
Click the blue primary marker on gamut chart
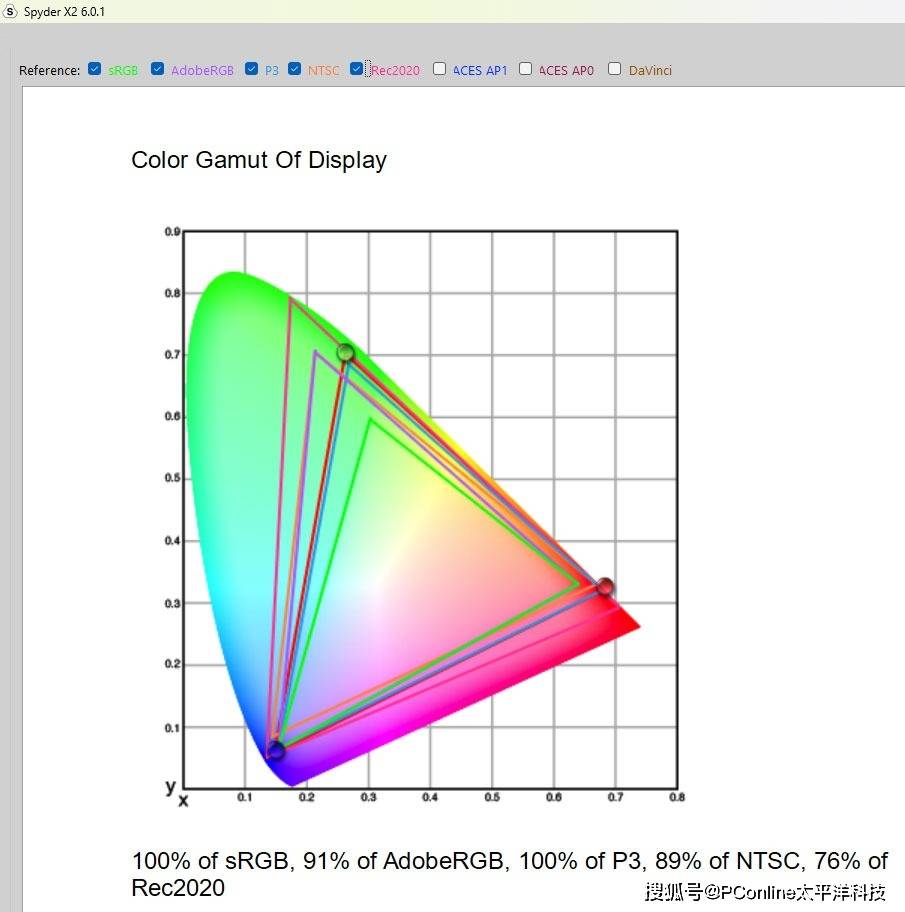275,750
